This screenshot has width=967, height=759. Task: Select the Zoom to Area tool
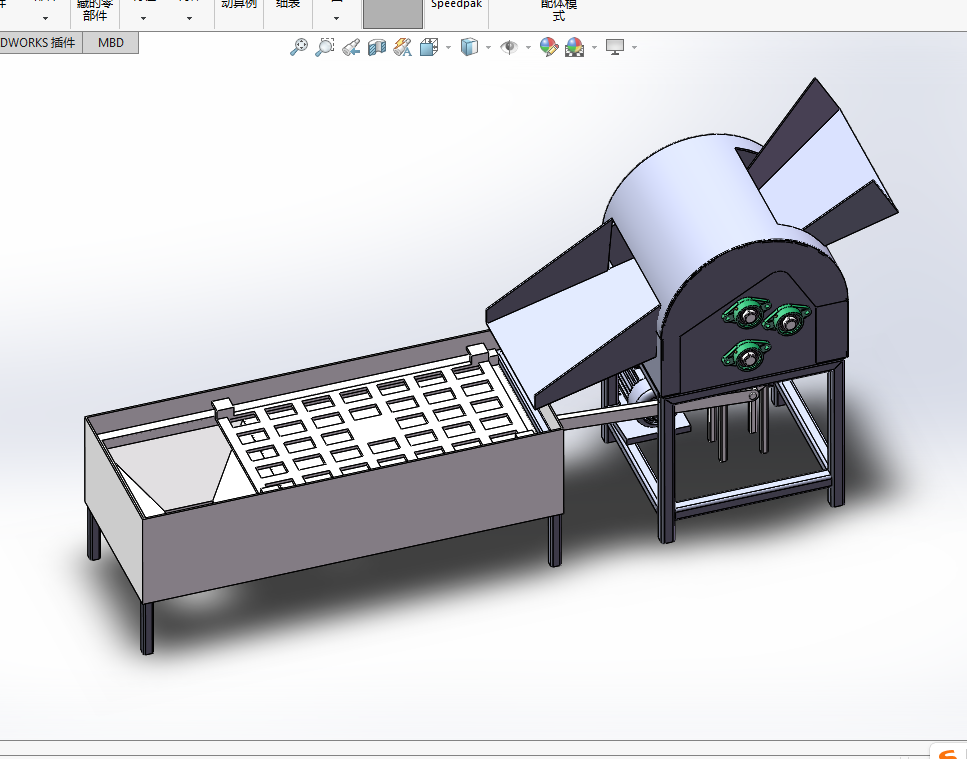pyautogui.click(x=324, y=47)
